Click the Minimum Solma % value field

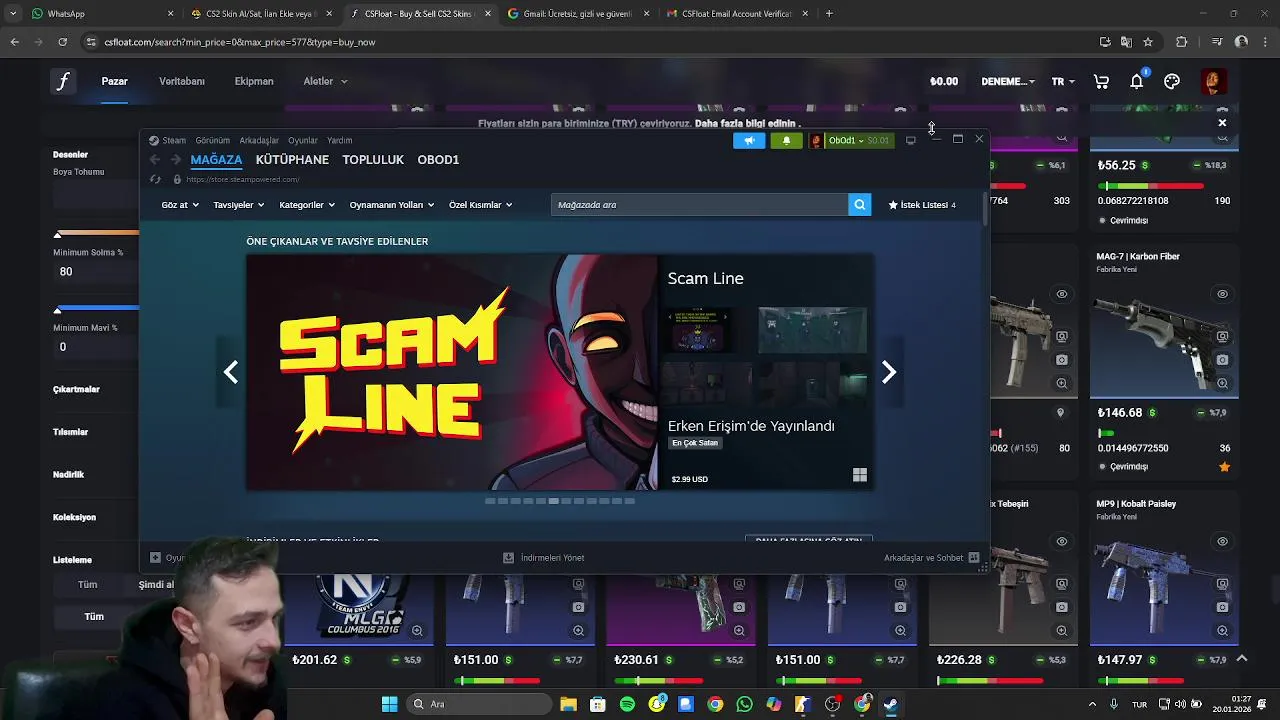[x=95, y=272]
